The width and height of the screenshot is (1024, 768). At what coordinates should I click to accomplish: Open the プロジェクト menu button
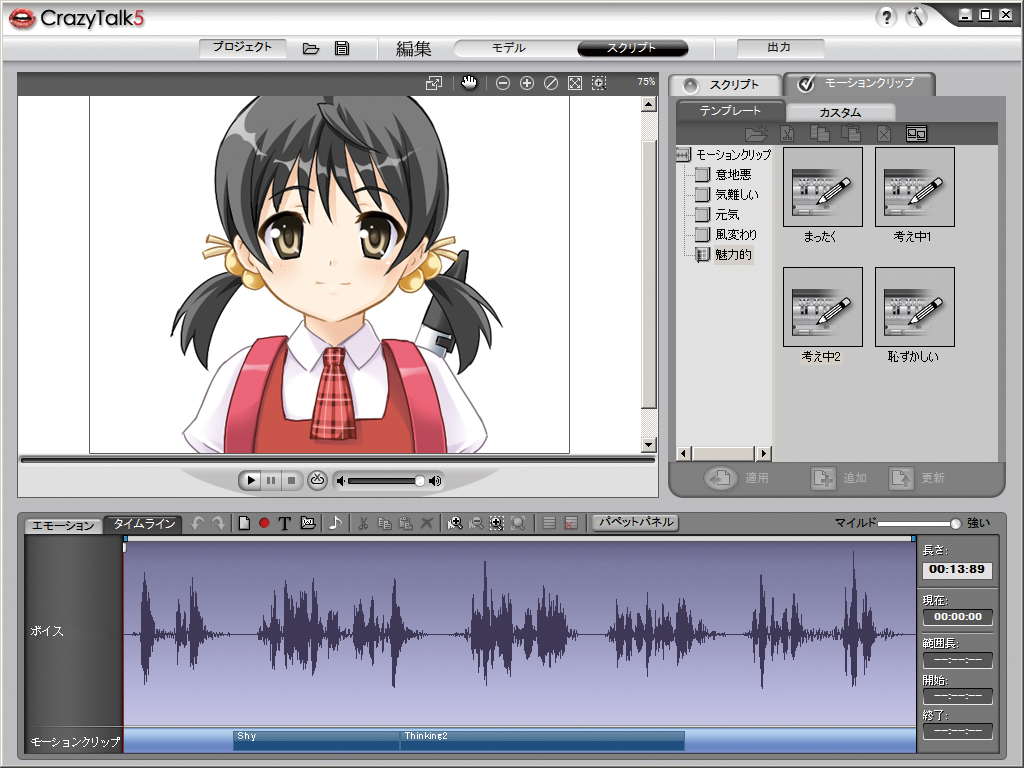(x=242, y=47)
